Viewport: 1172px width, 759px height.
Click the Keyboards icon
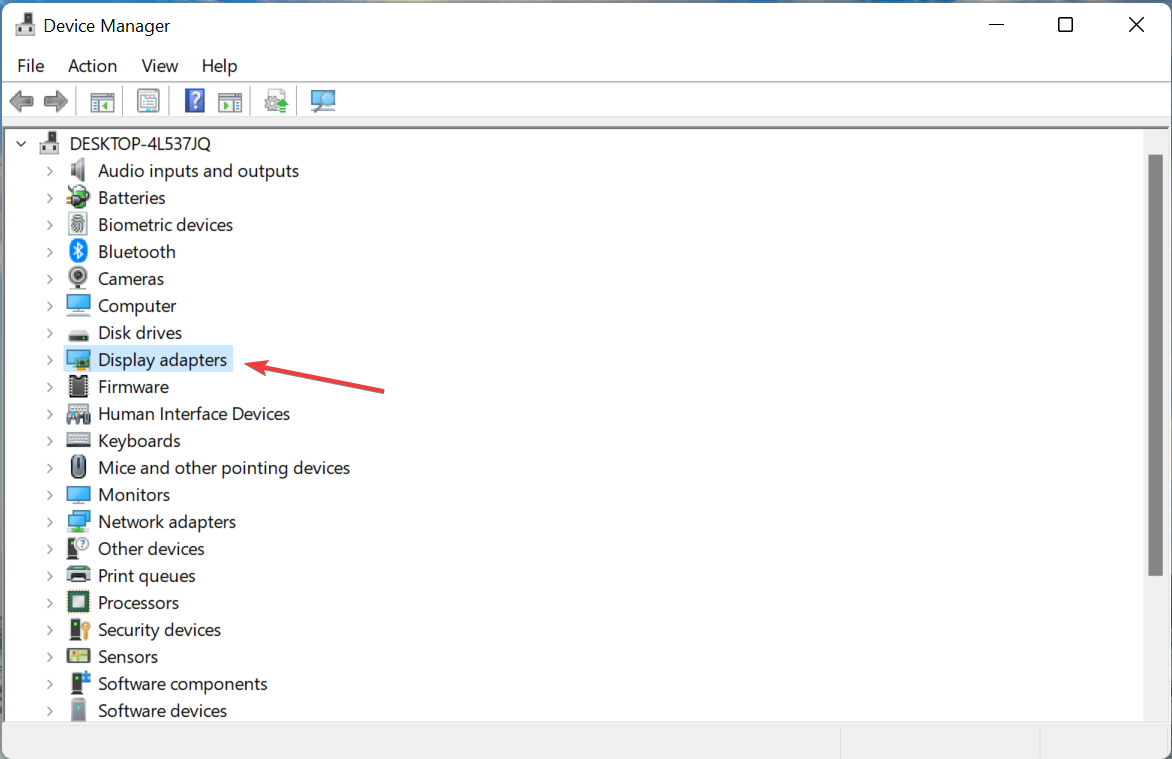(78, 440)
